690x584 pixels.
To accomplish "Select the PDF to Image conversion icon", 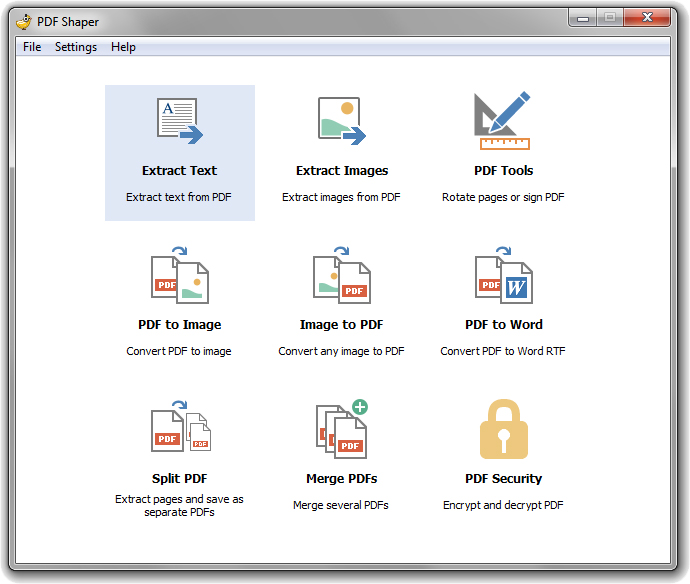I will [x=180, y=275].
